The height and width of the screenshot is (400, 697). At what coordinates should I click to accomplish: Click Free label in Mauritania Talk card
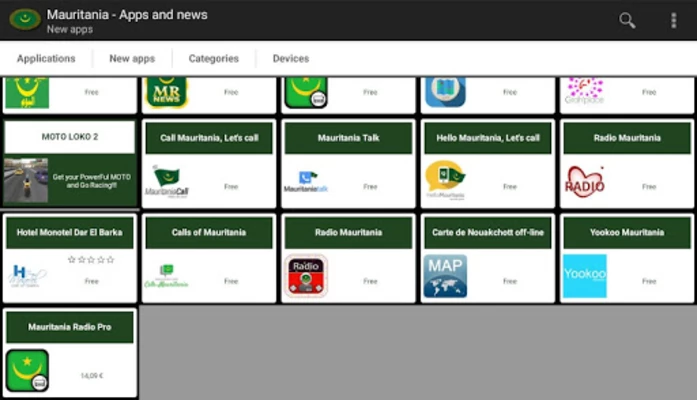tap(370, 187)
